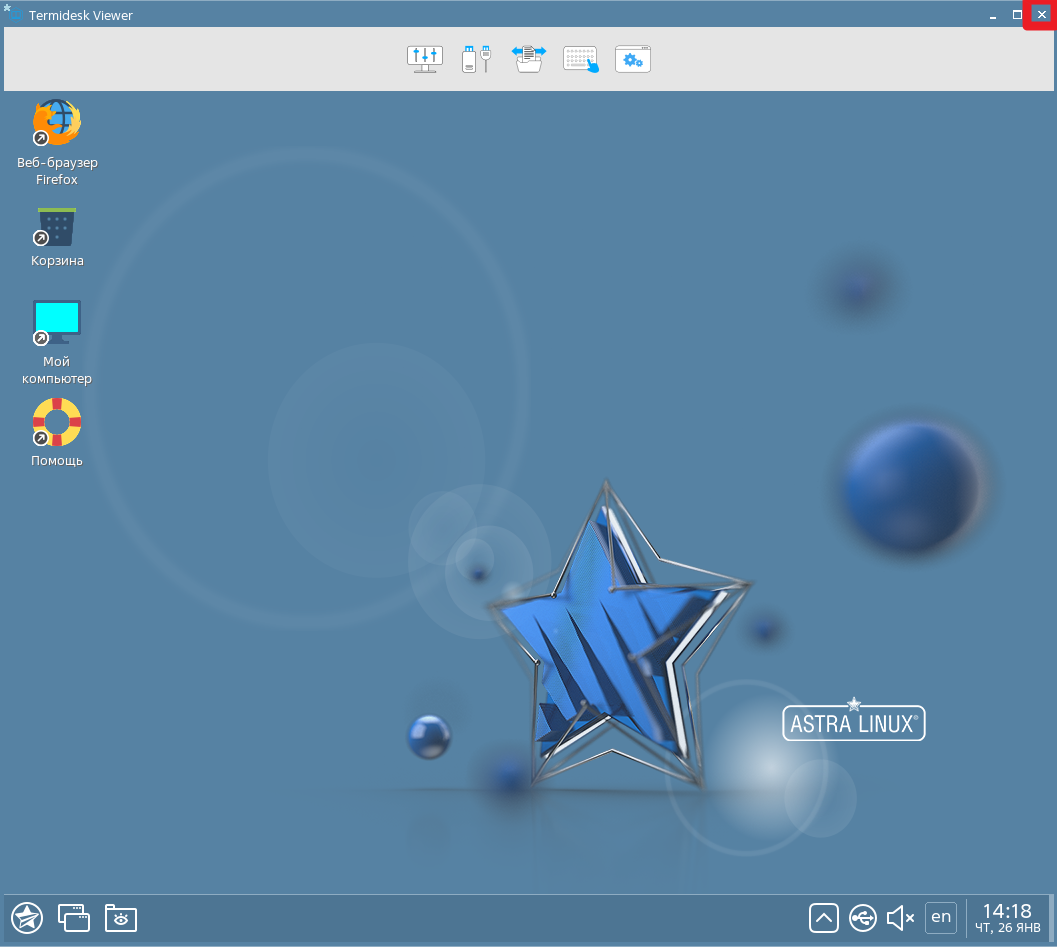Click the USB devices tray icon
This screenshot has height=947, width=1057.
pos(863,917)
